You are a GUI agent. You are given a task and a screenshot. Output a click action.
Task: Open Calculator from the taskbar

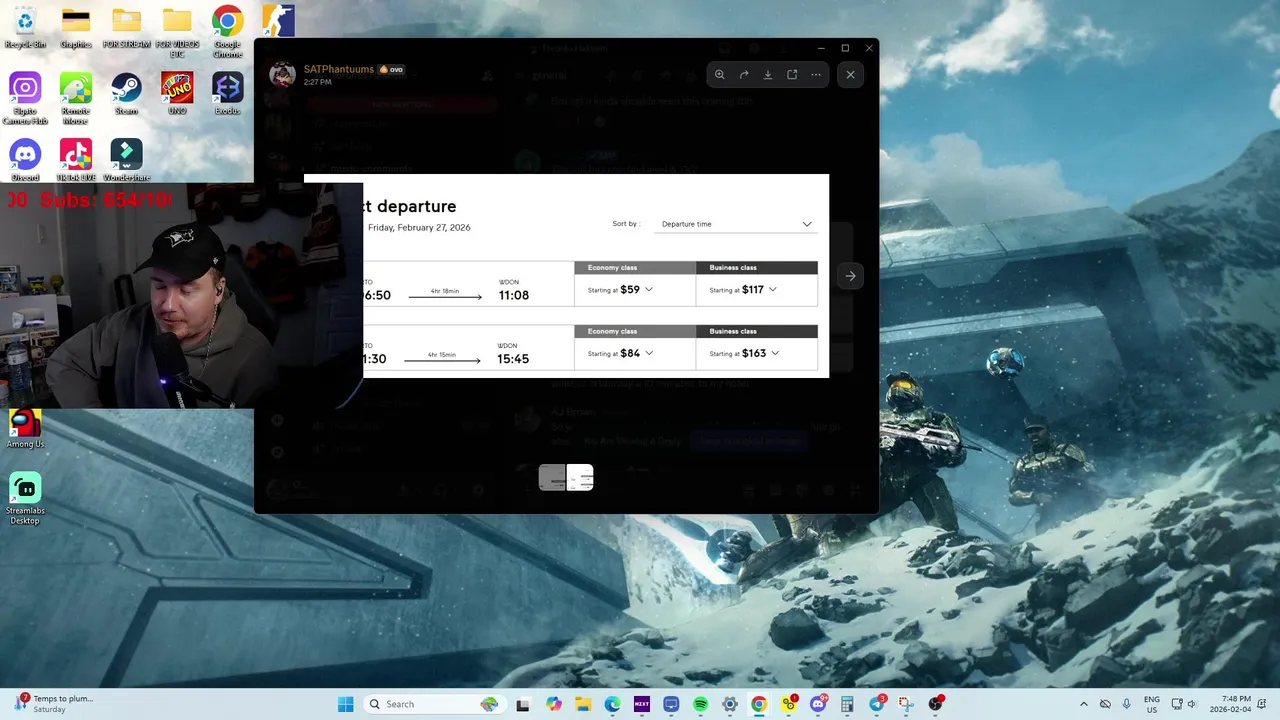(847, 704)
